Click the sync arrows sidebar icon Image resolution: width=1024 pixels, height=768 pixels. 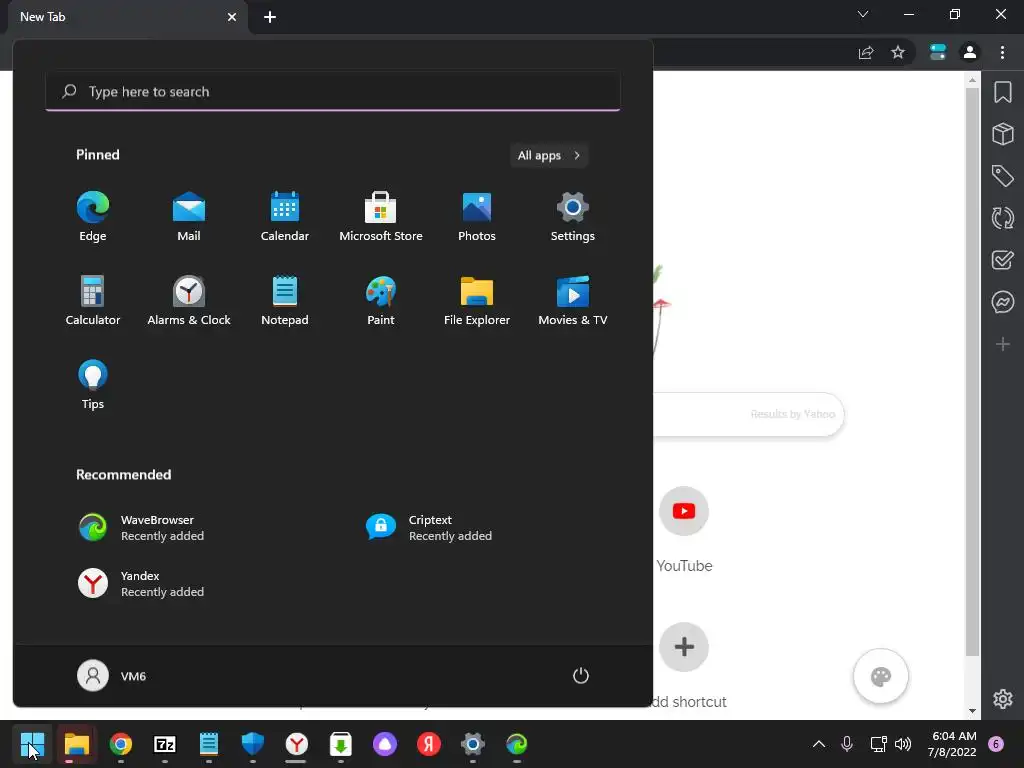pos(1002,217)
